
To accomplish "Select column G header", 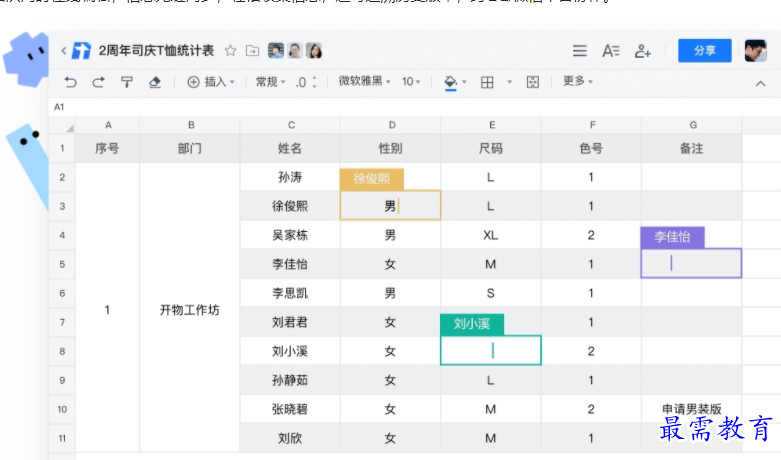I will pyautogui.click(x=692, y=125).
